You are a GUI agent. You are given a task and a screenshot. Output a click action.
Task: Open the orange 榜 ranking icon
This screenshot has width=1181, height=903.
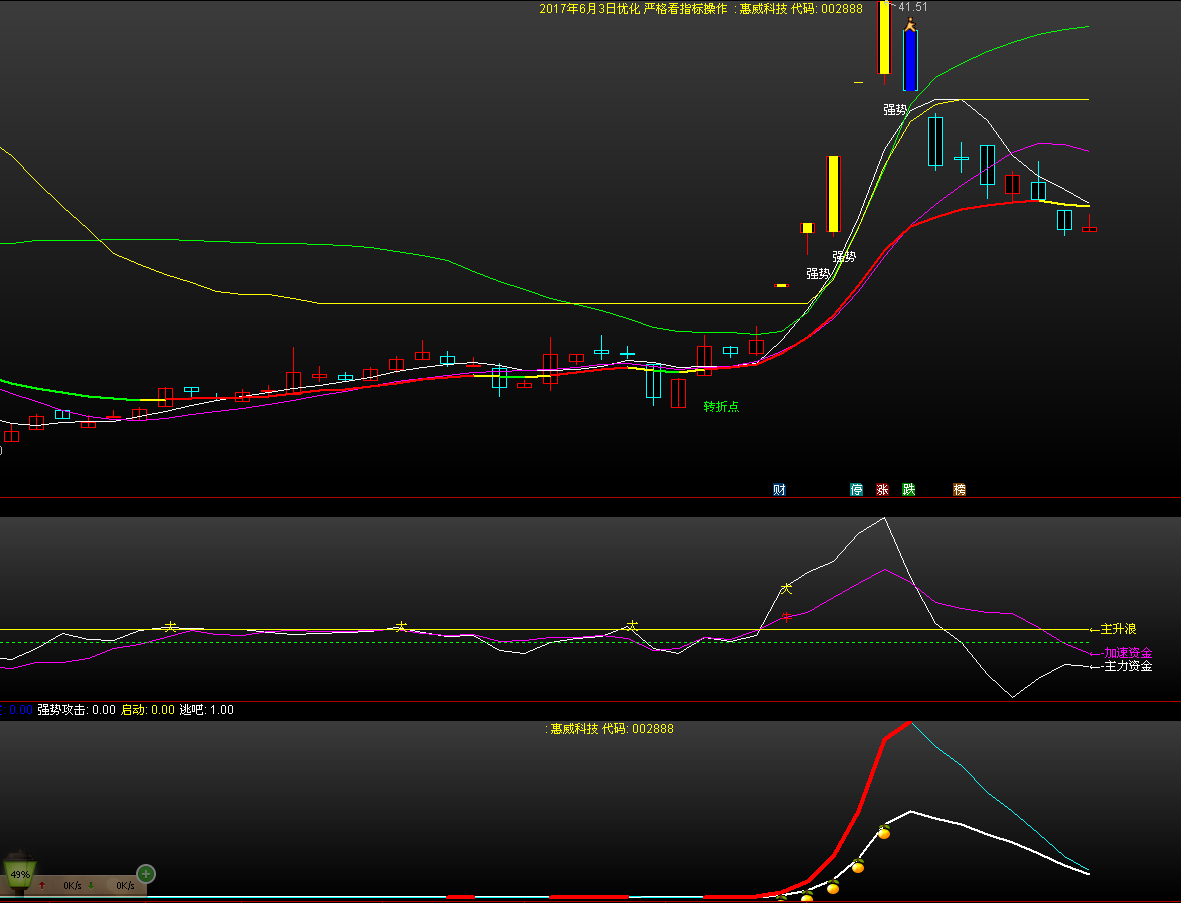point(960,490)
